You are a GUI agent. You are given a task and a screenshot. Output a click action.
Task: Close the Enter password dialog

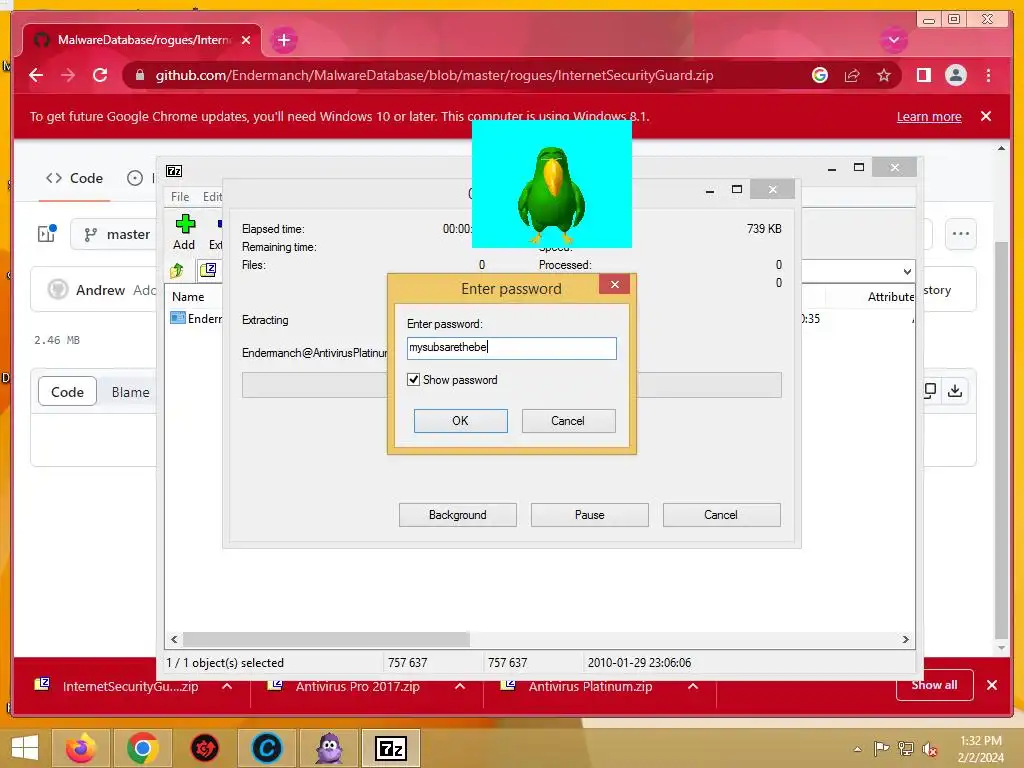(x=615, y=284)
